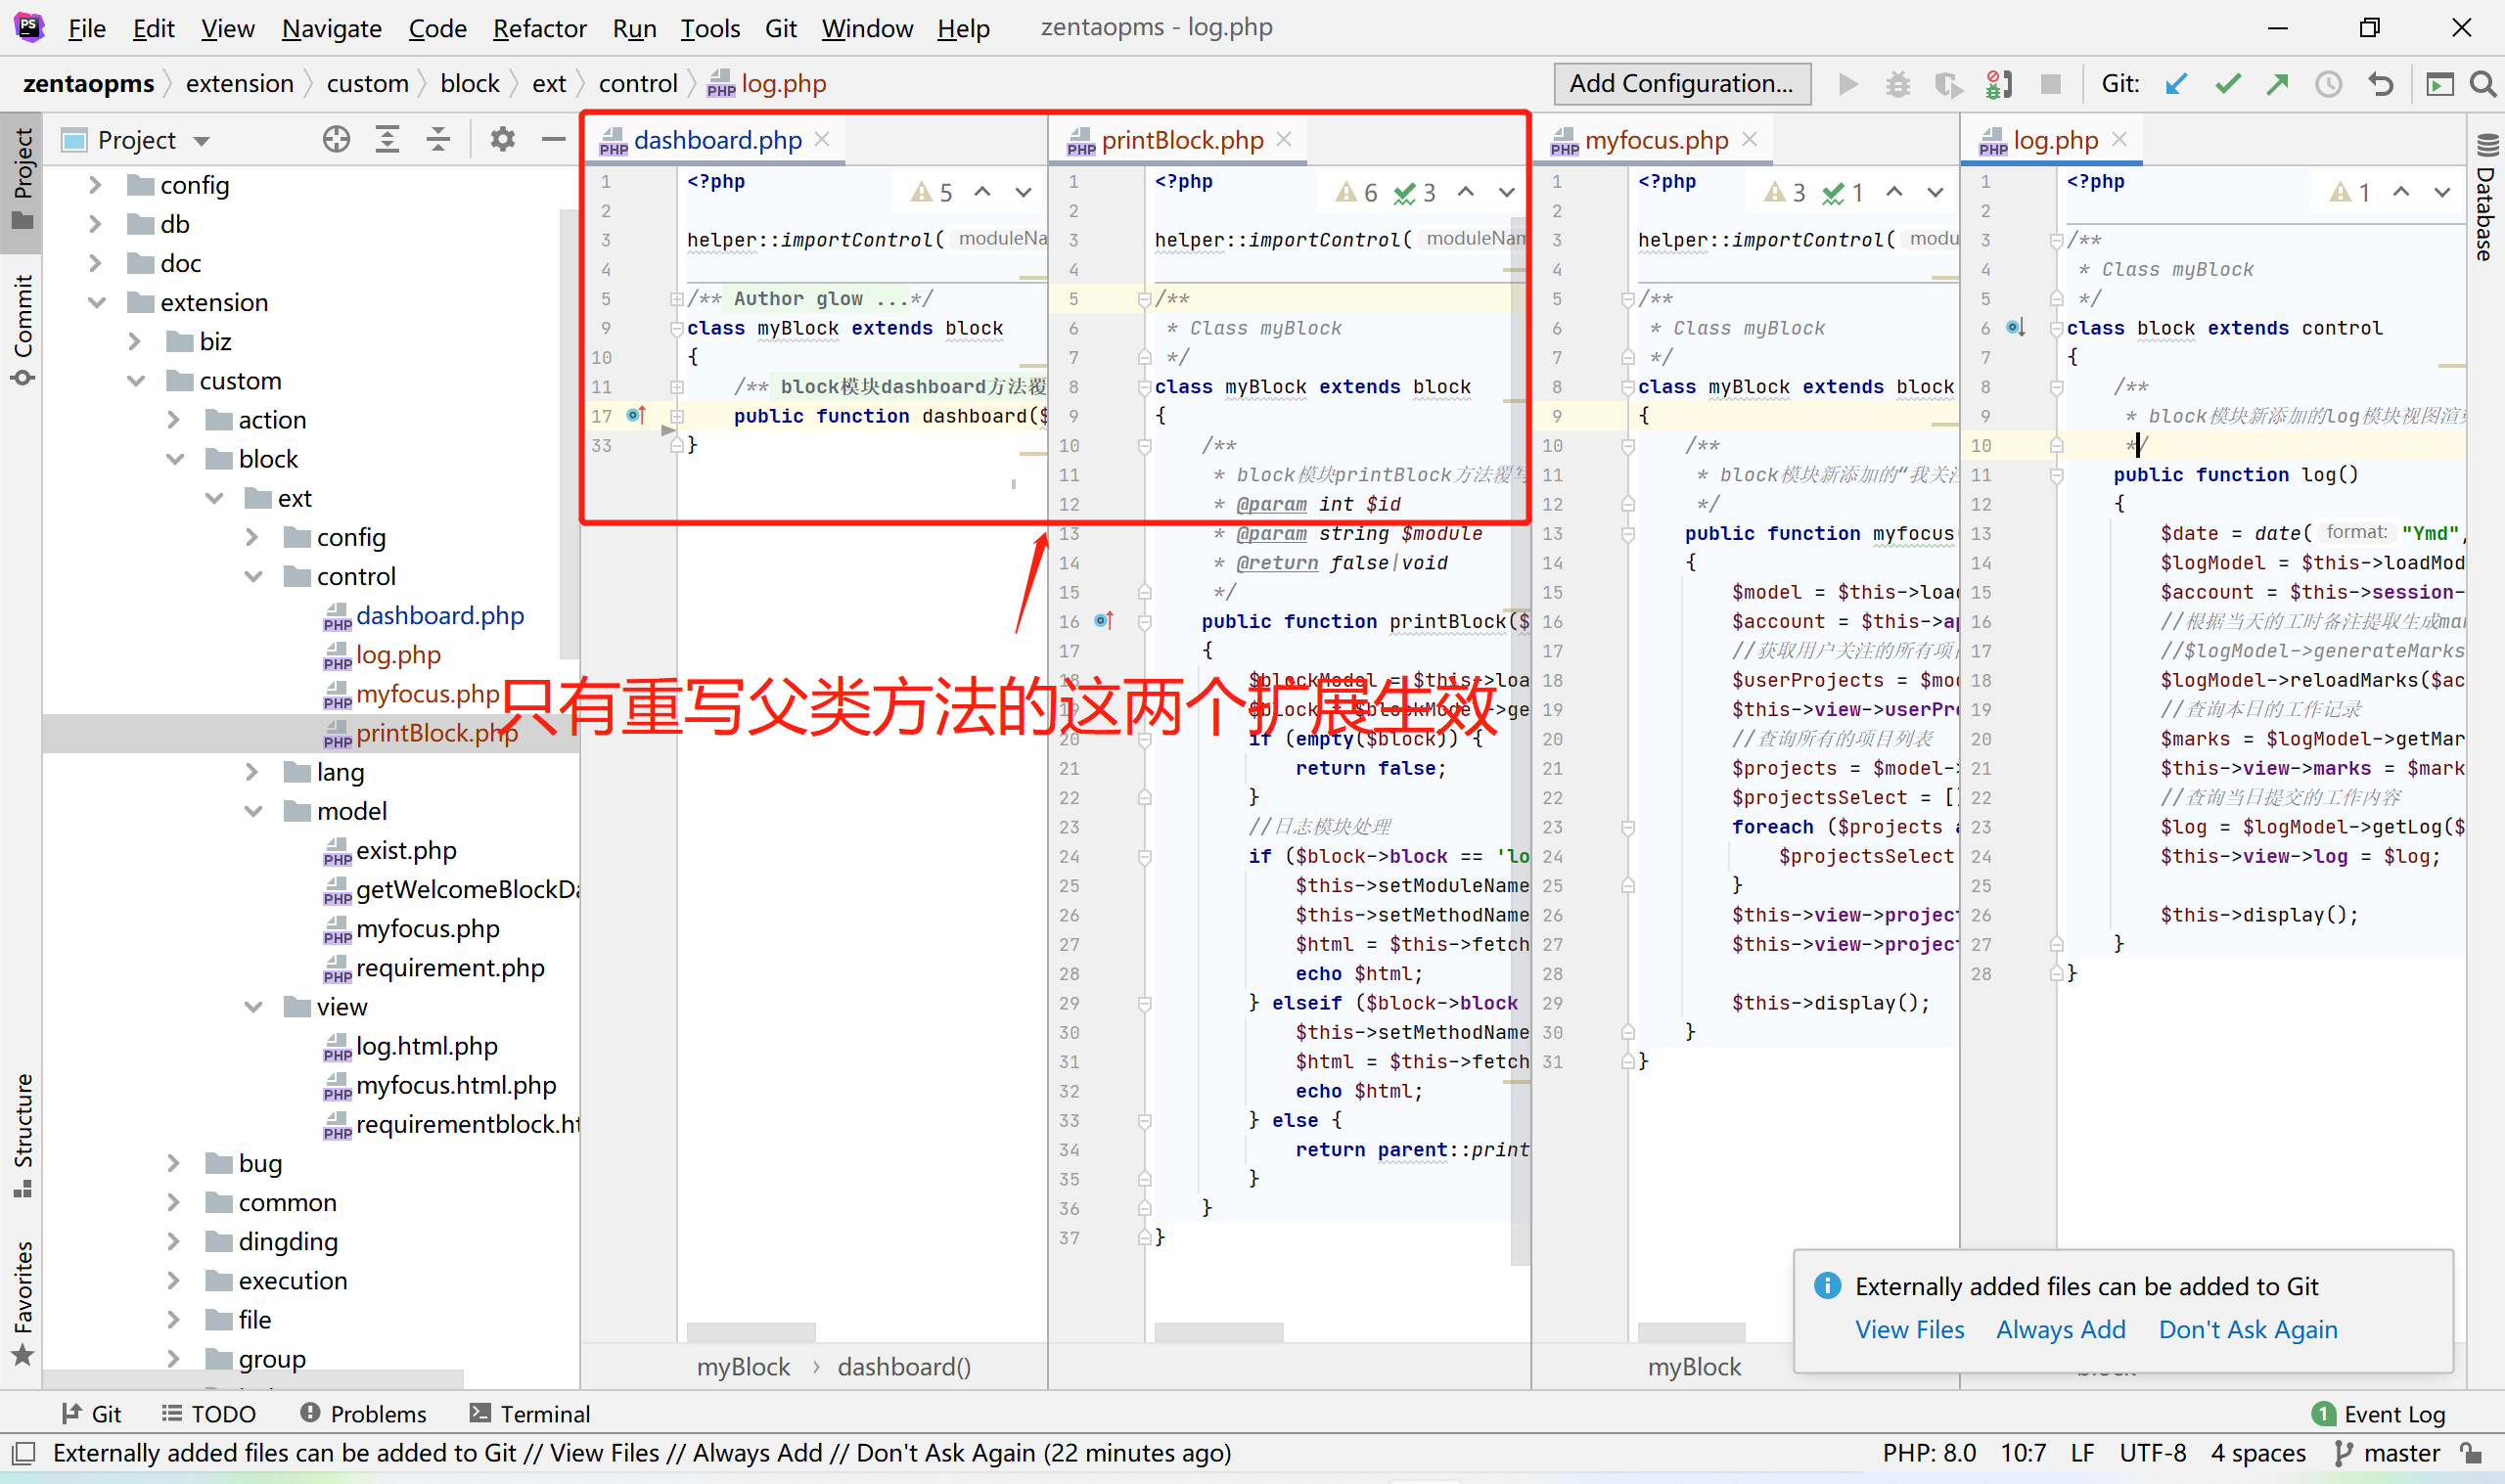
Task: Switch to the myfocus.php editor tab
Action: pyautogui.click(x=1655, y=140)
